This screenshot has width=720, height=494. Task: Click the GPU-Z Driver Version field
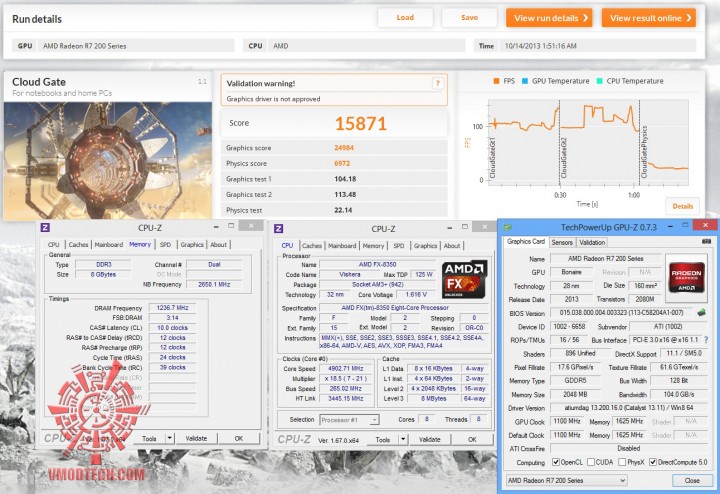click(x=629, y=408)
